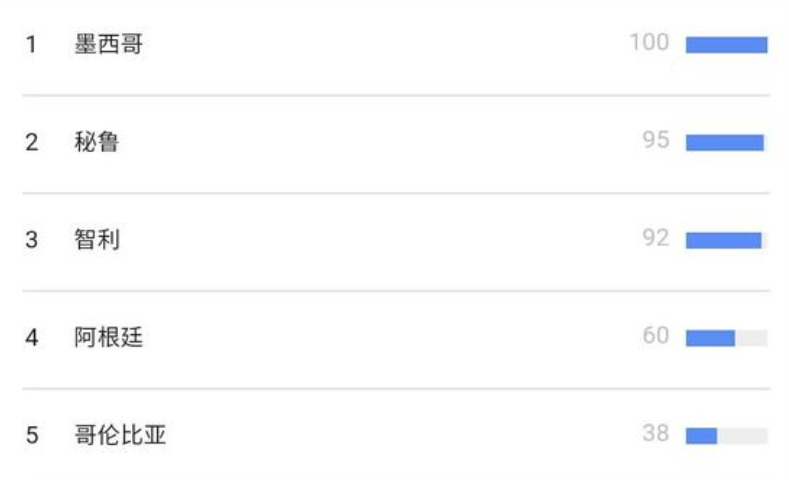
Task: Click the blue bar for 阿根廷
Action: 711,338
